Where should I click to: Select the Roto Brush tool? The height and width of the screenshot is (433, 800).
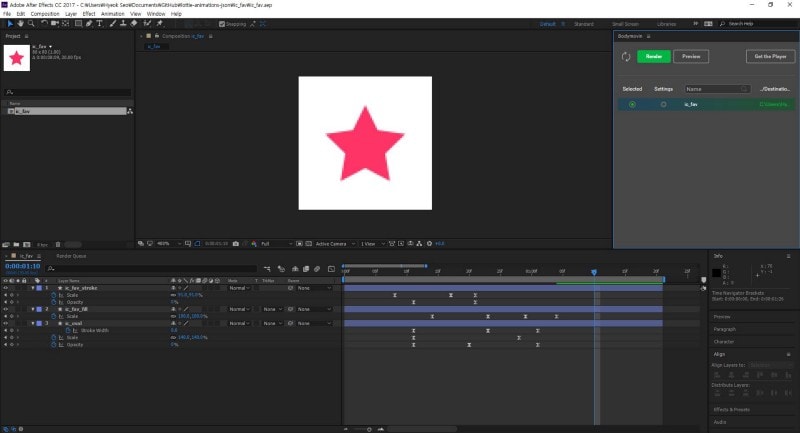click(147, 23)
